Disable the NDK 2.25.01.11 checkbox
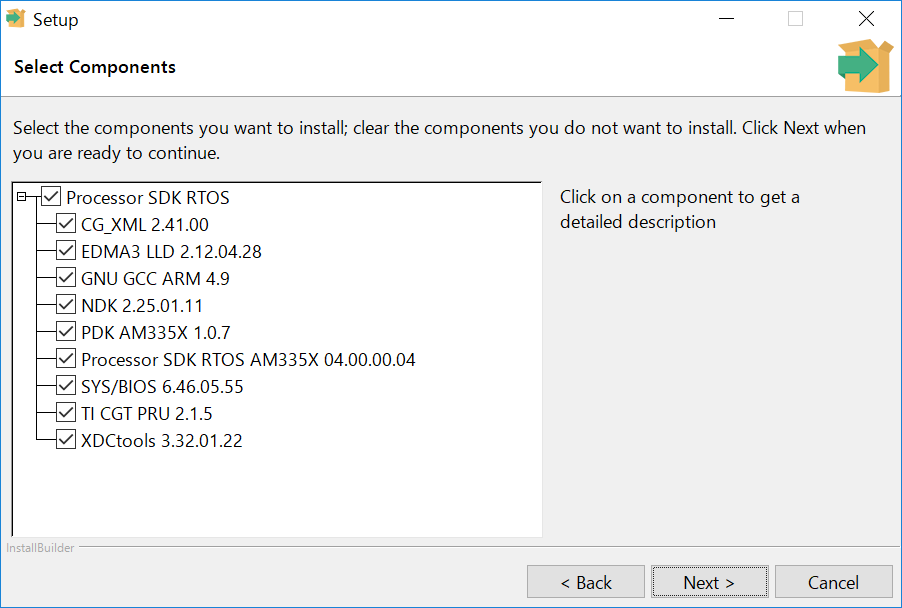This screenshot has width=902, height=608. [x=66, y=305]
